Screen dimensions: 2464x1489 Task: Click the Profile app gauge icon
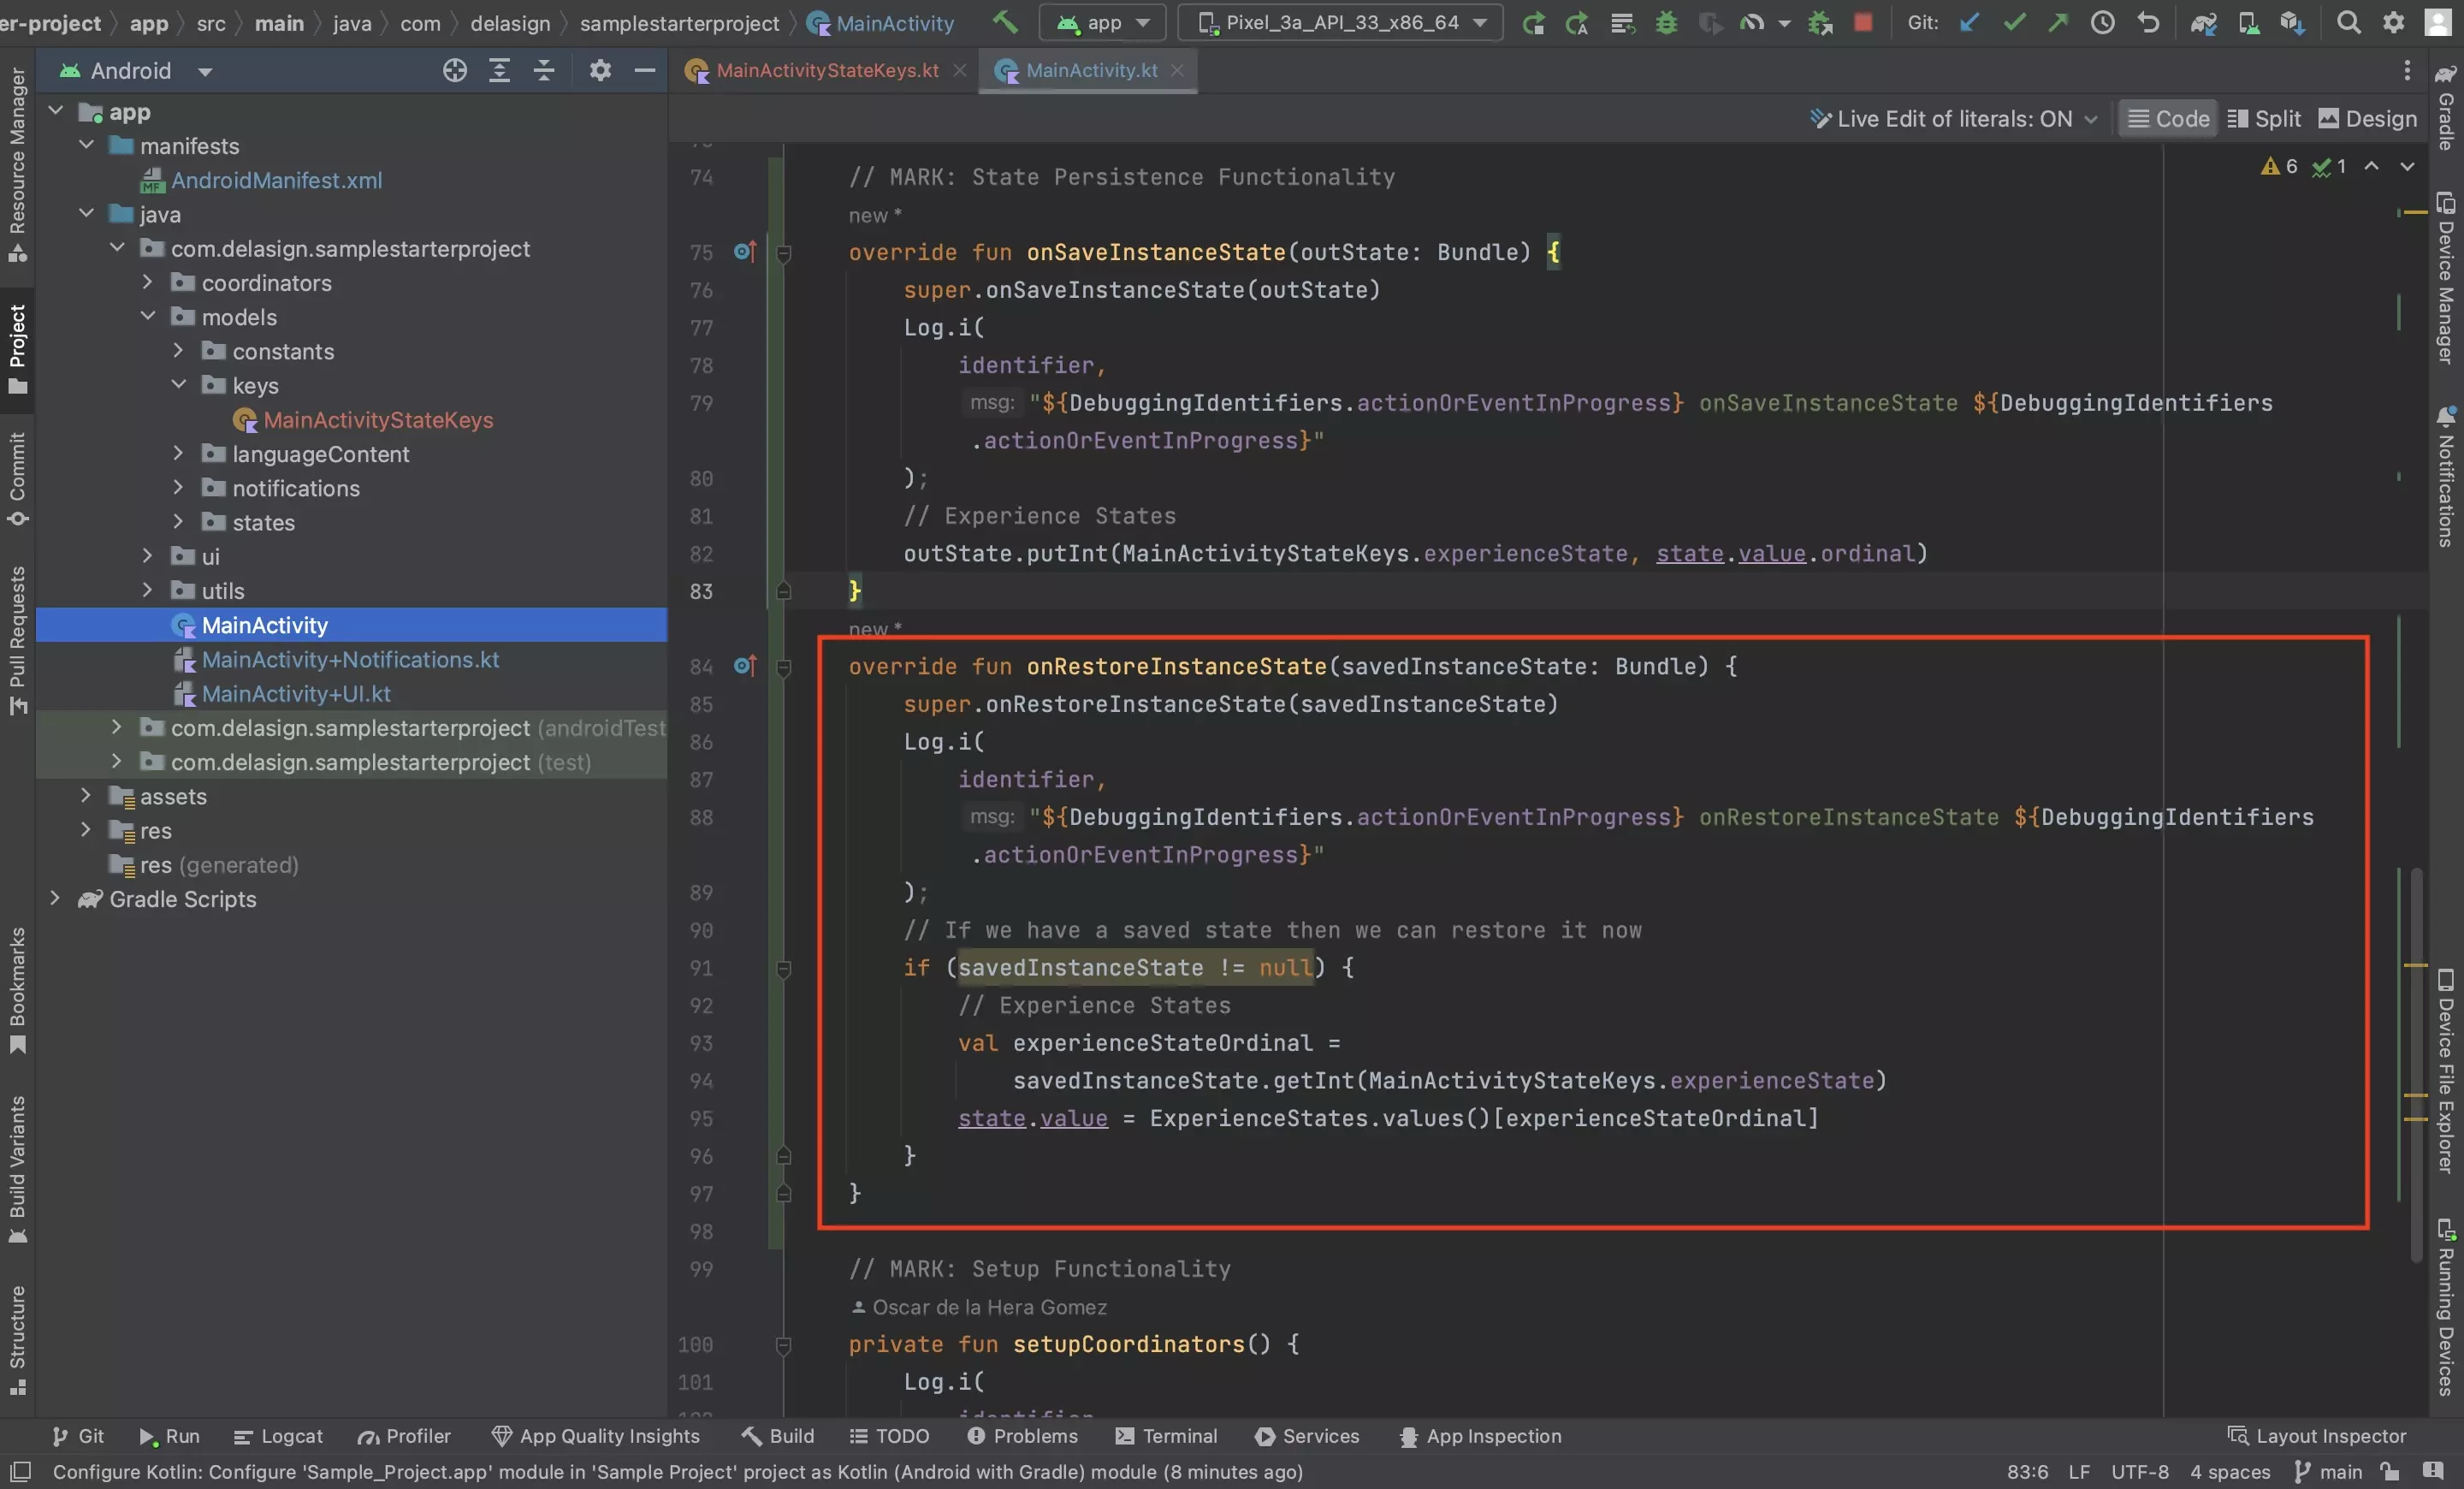pos(1752,22)
